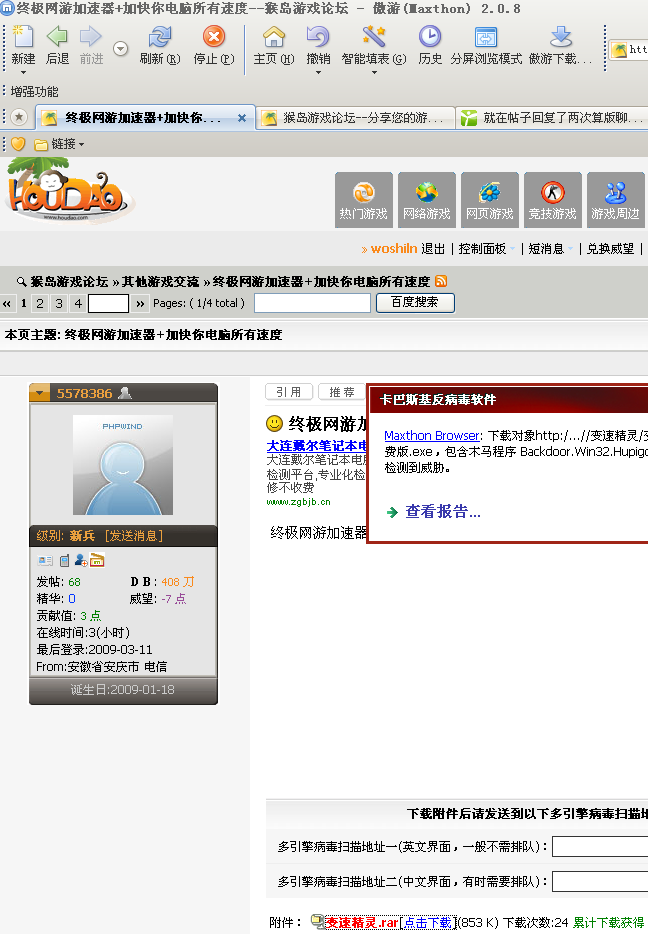Screen dimensions: 648x934
Task: Expand the 智能填表 dropdown arrow
Action: click(x=374, y=73)
